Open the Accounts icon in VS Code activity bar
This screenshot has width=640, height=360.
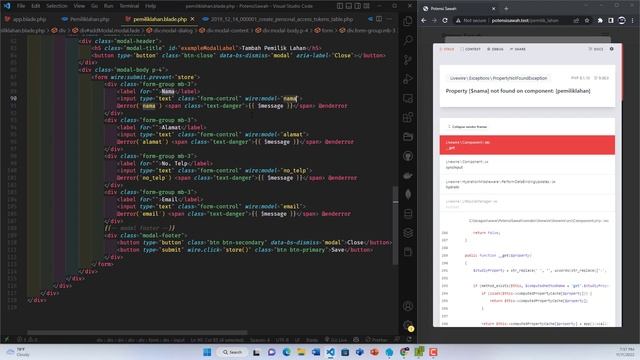point(408,306)
